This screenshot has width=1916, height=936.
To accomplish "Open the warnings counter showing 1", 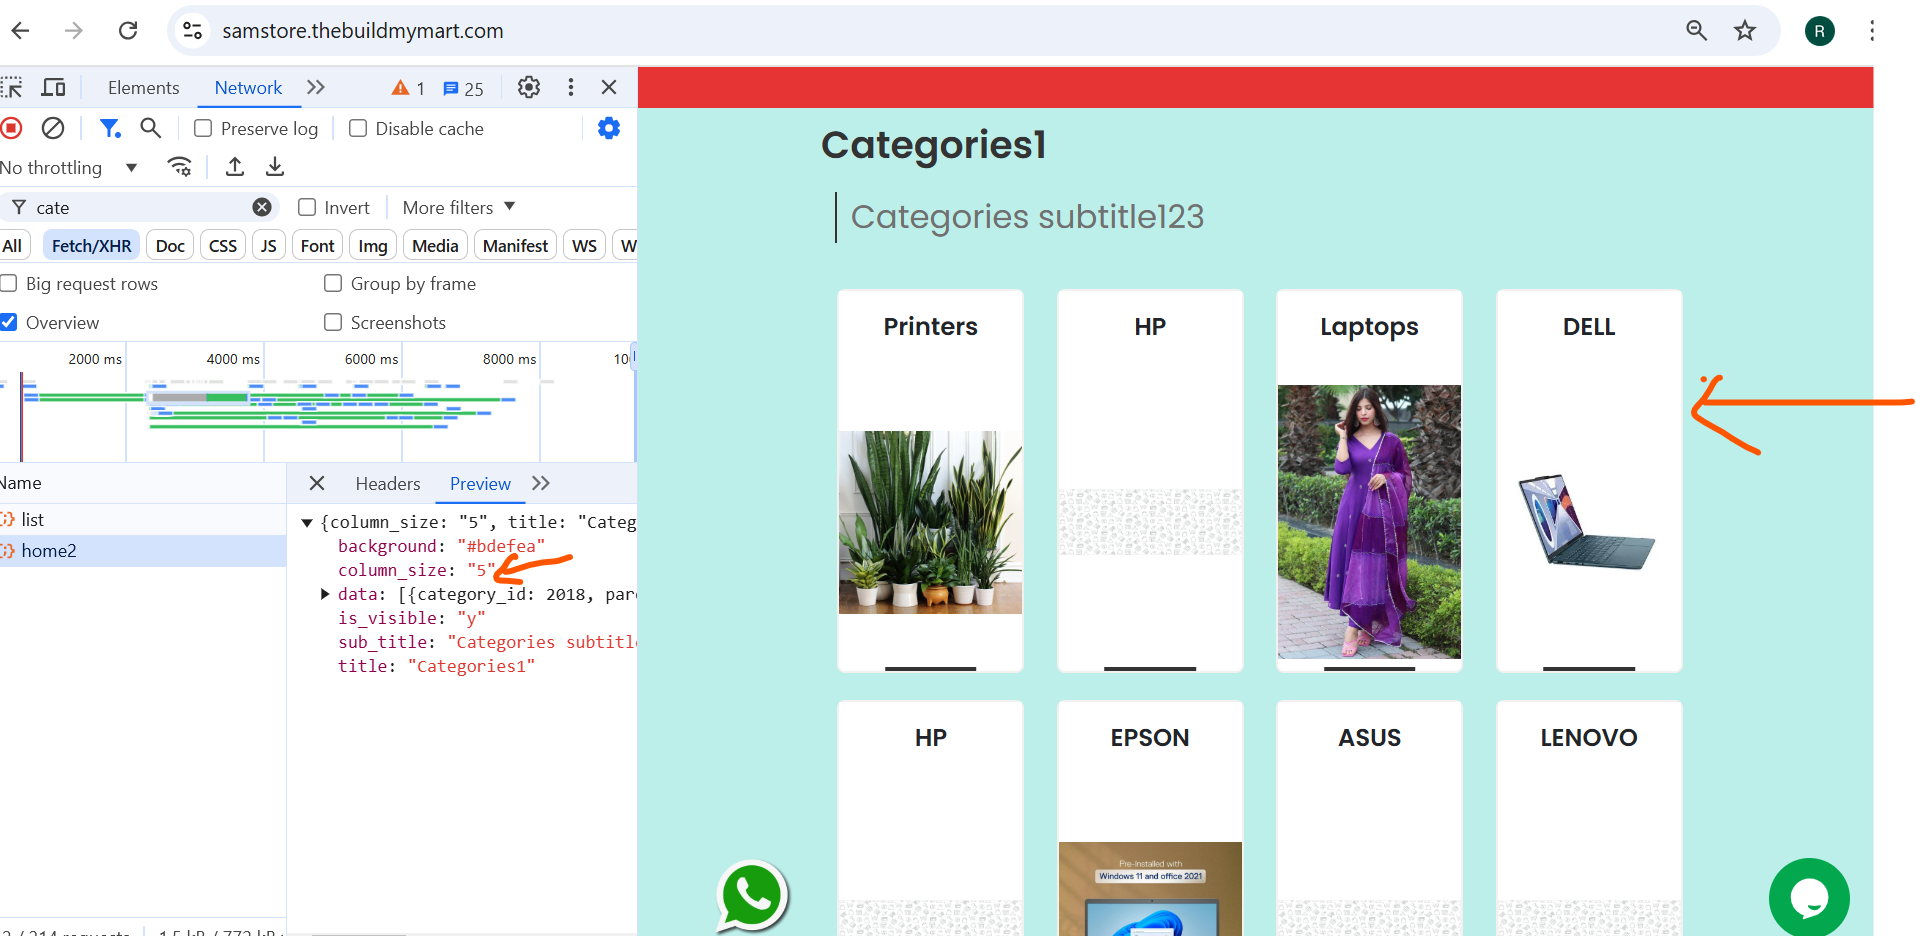I will (x=408, y=88).
